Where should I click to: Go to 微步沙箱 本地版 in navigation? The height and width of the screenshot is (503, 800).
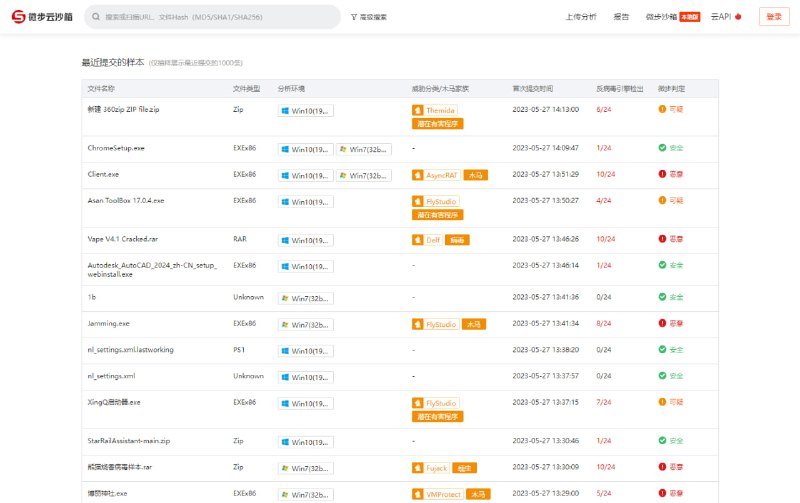672,17
